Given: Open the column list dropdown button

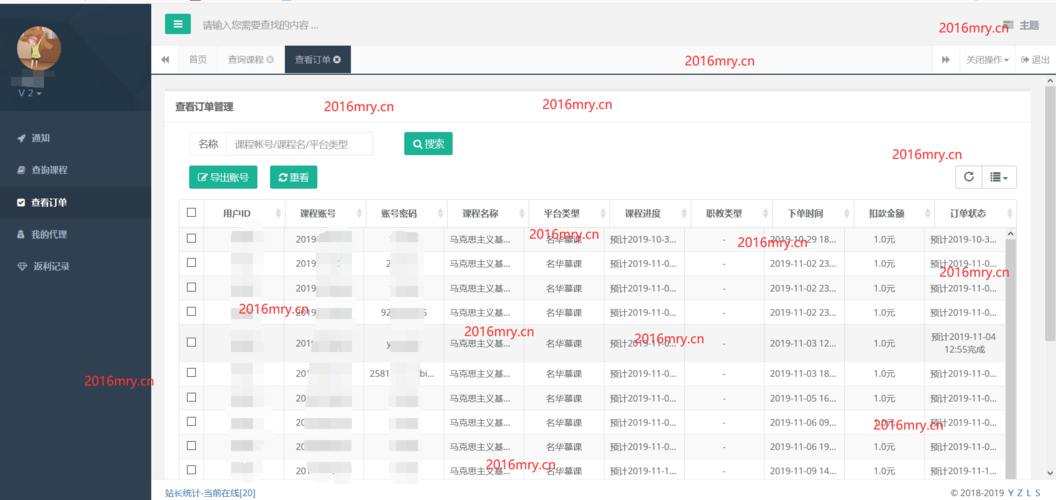Looking at the screenshot, I should pyautogui.click(x=999, y=177).
